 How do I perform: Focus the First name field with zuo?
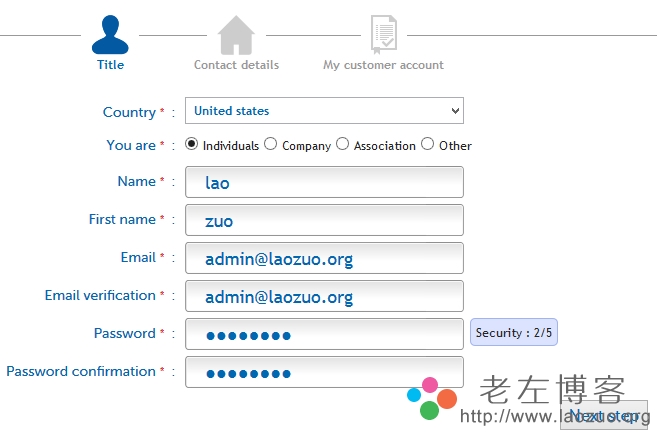click(324, 220)
